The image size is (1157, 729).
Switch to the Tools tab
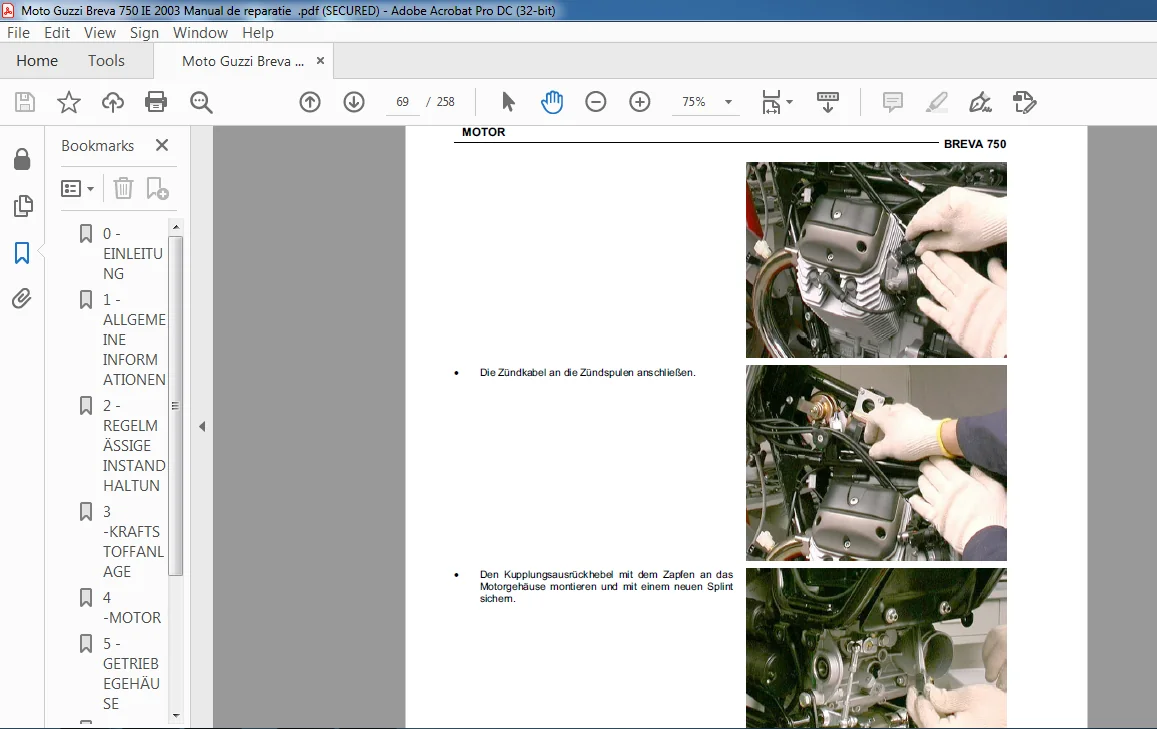pos(106,61)
